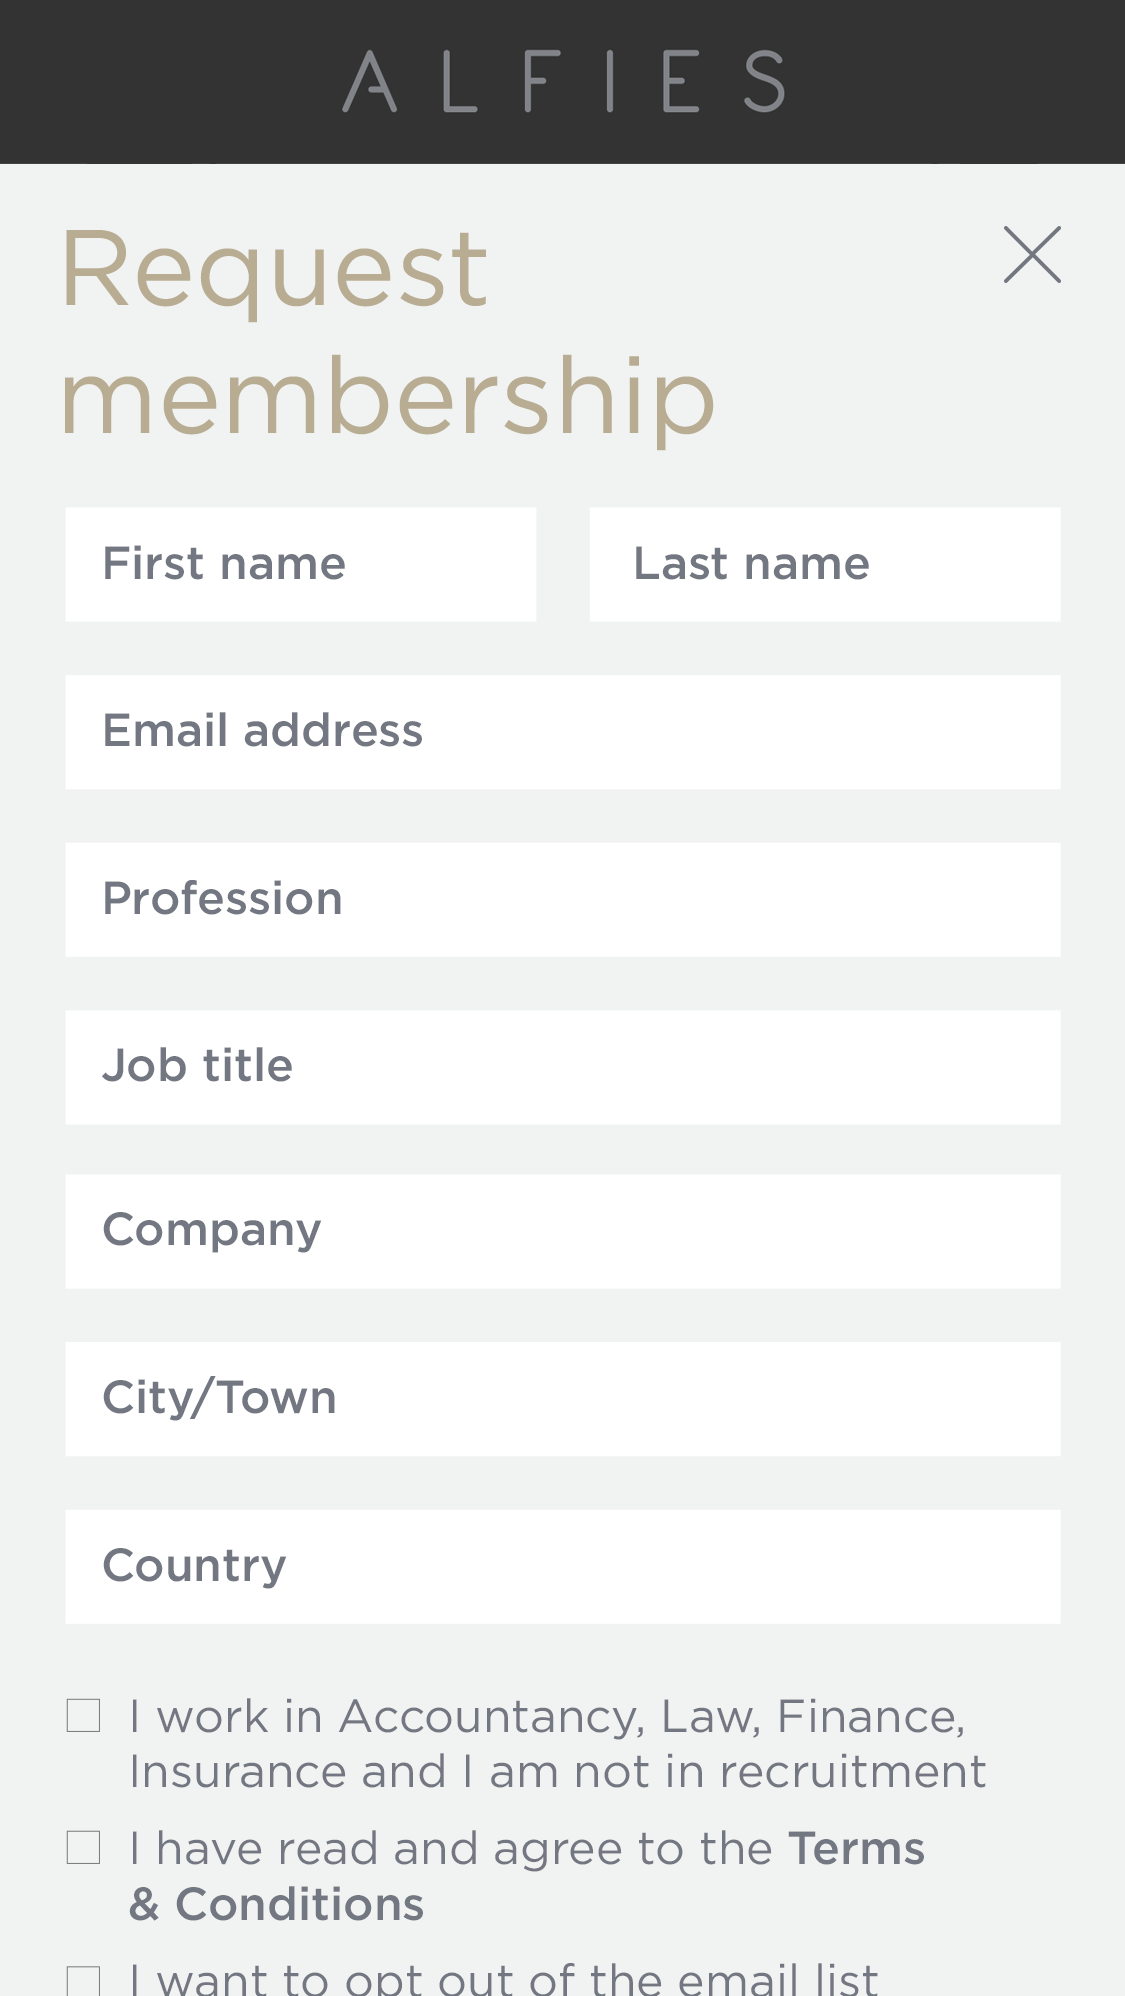Open the Terms & Conditions link
Viewport: 1125px width, 1996px height.
(855, 1849)
